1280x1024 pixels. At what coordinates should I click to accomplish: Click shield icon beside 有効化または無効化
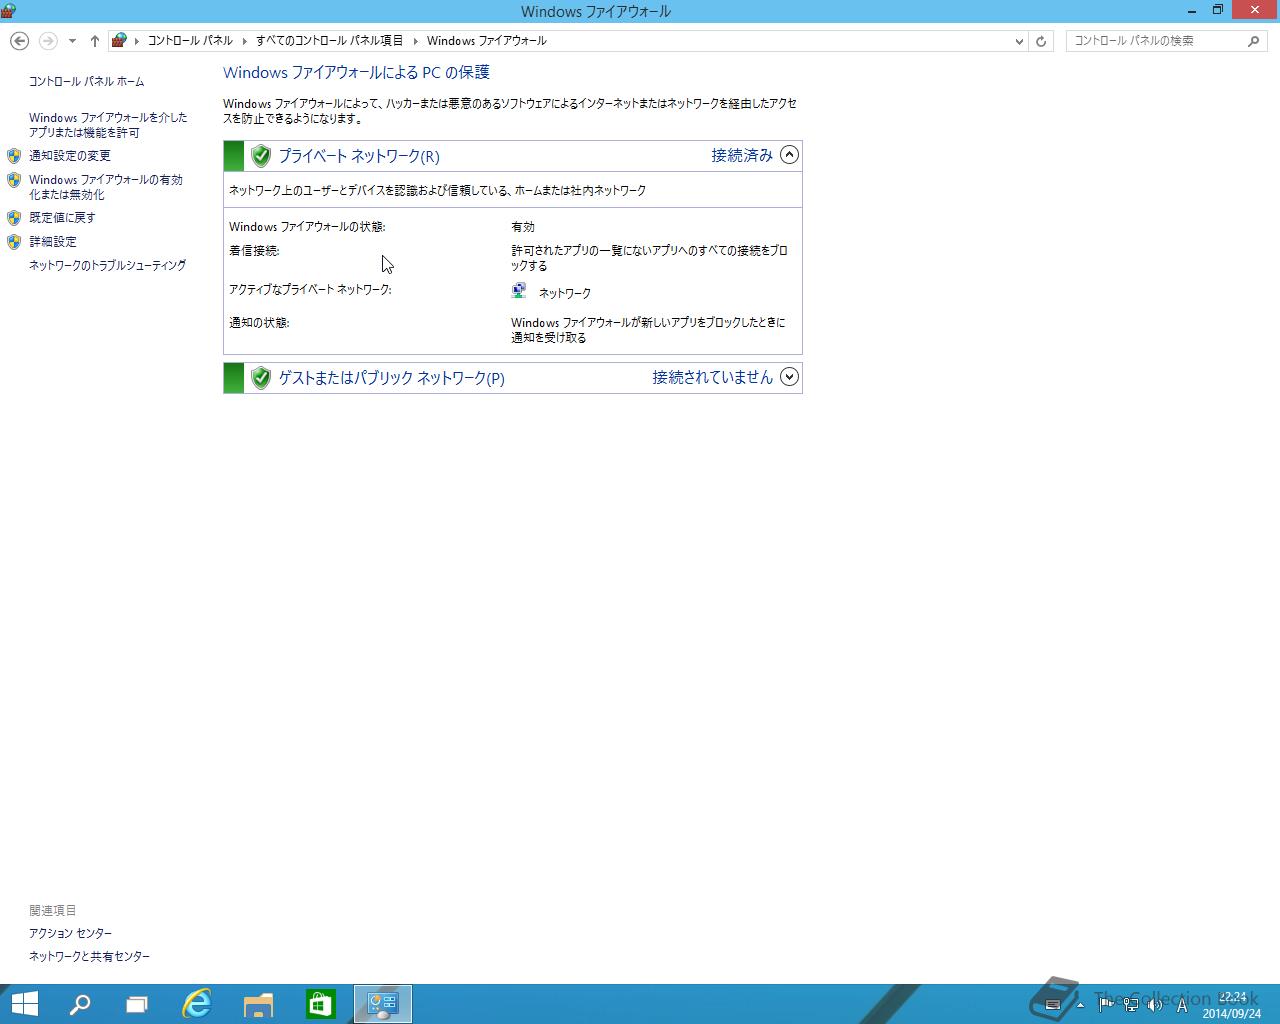[x=14, y=180]
